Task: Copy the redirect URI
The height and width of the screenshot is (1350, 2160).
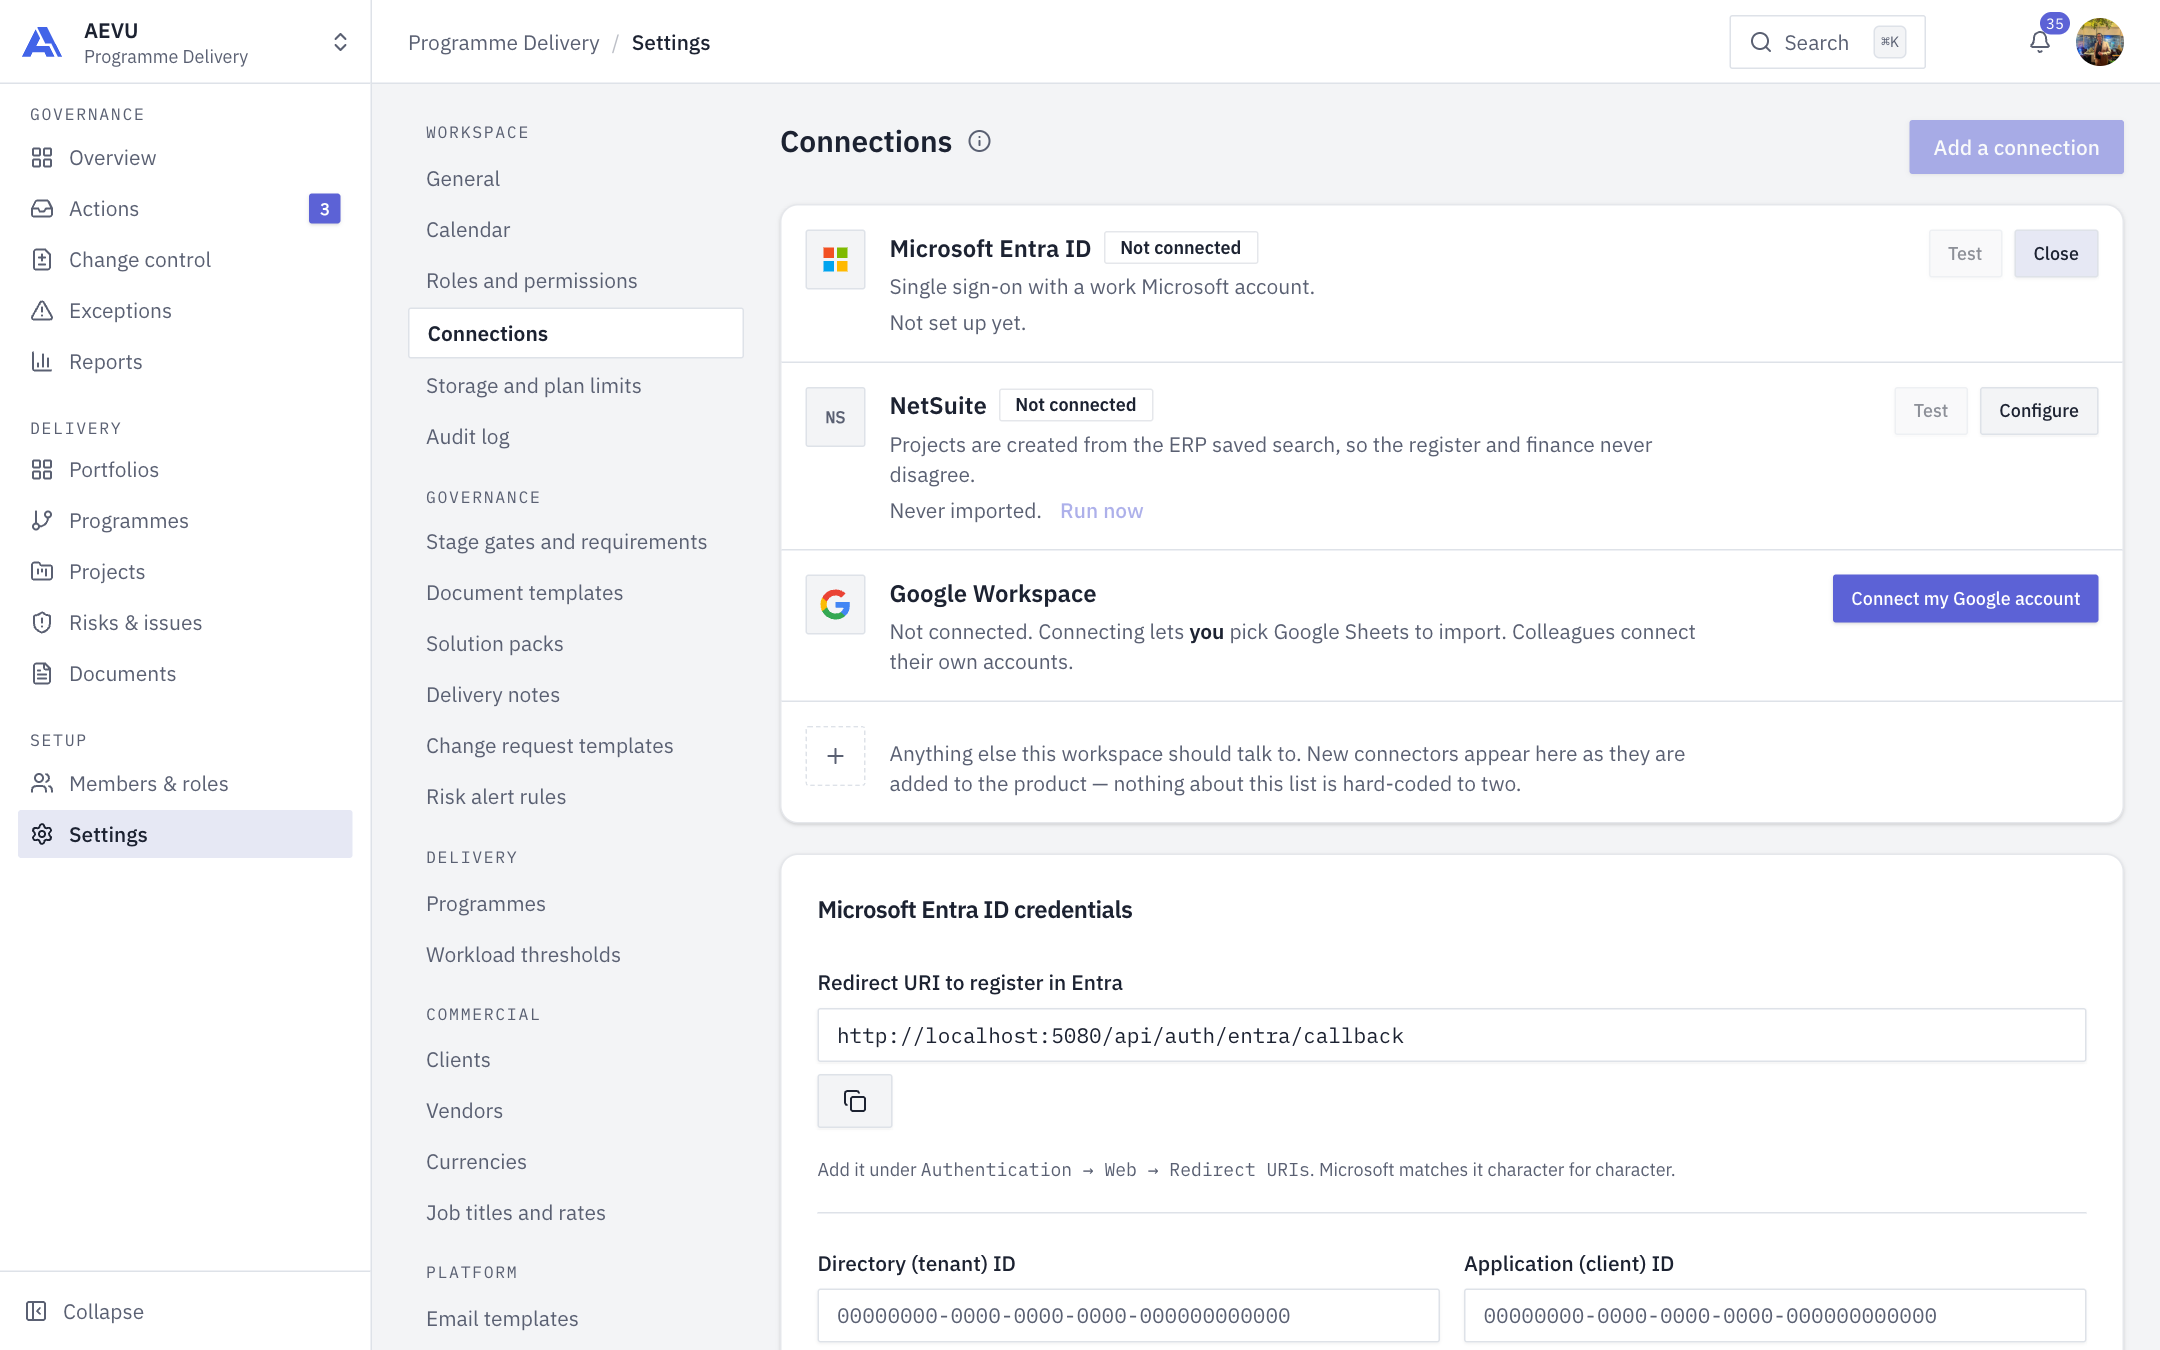Action: (855, 1101)
